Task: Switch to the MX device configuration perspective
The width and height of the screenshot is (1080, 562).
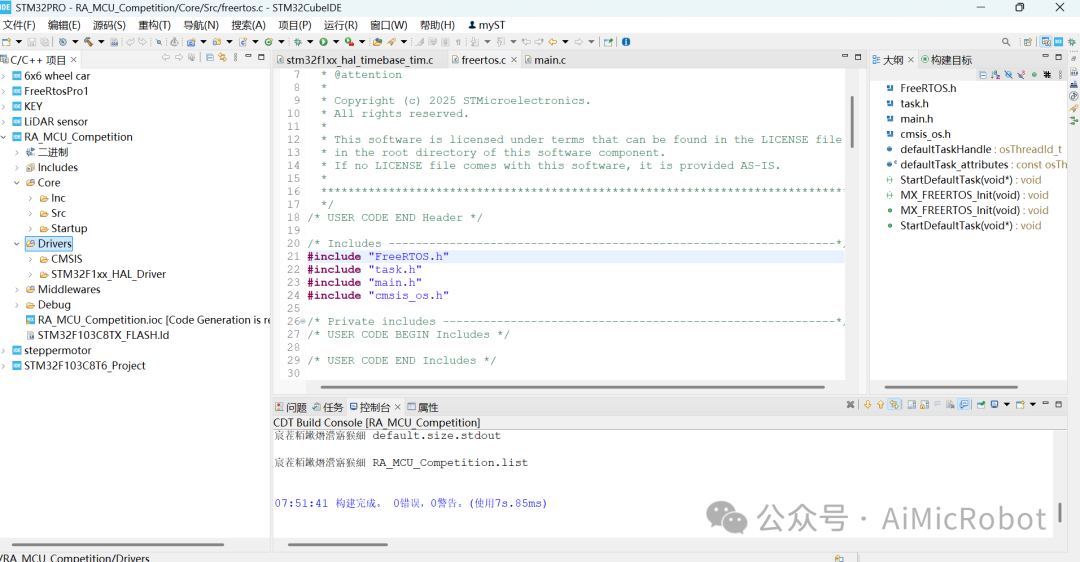Action: tap(1059, 41)
